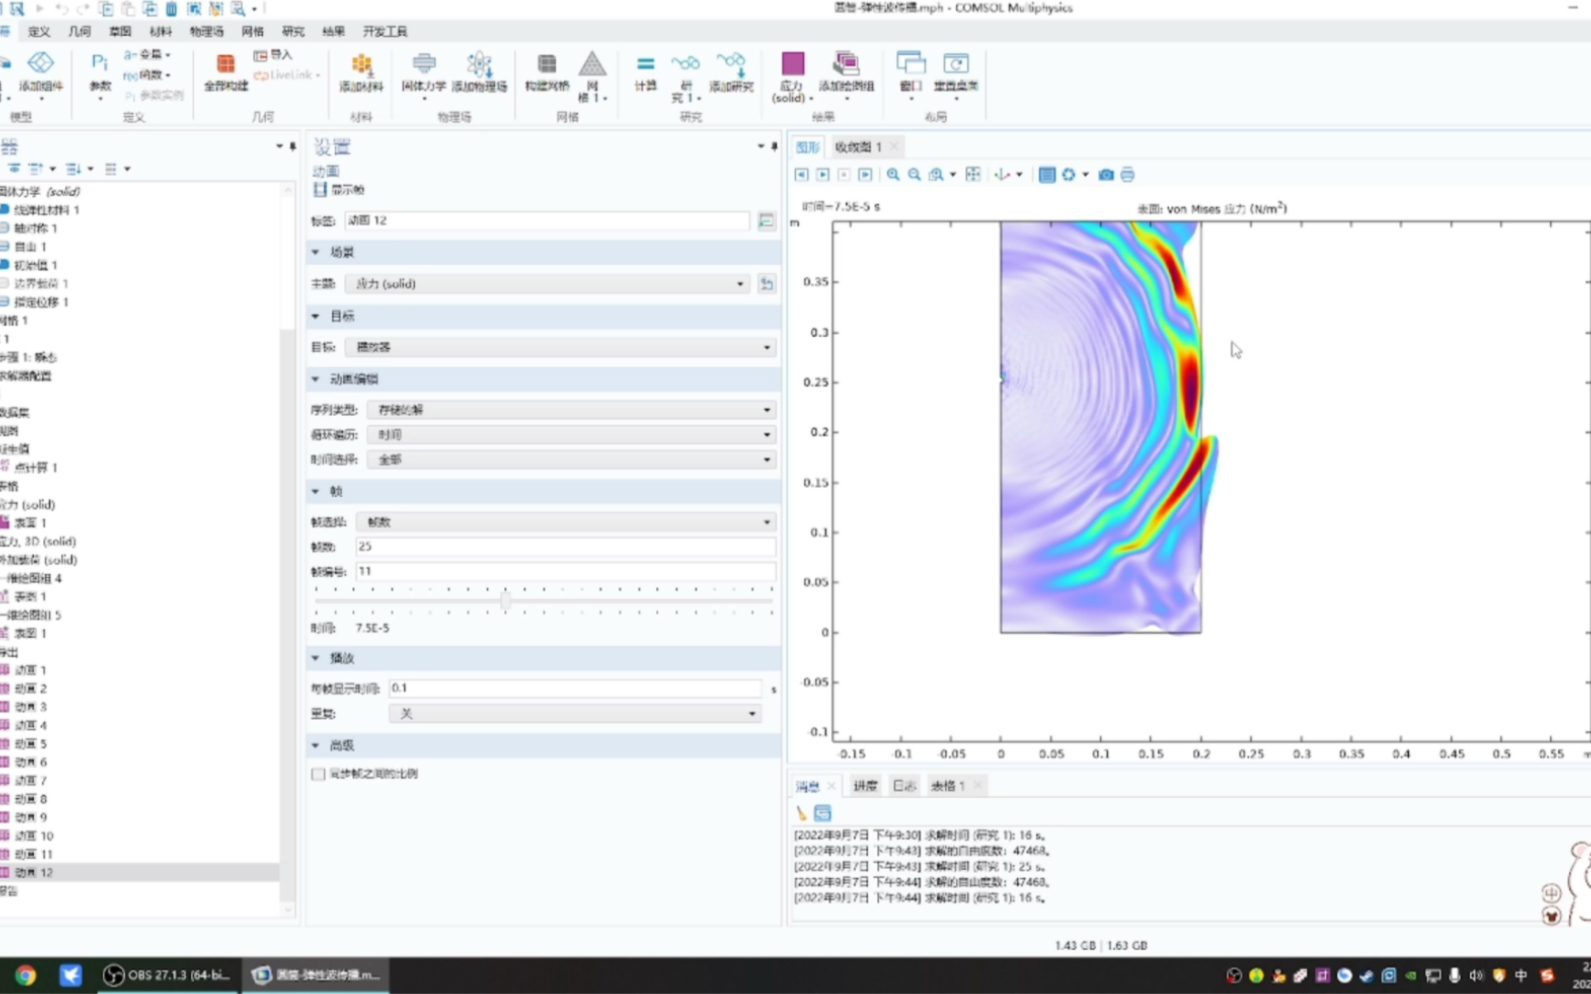Viewport: 1591px width, 994px height.
Task: Open the 目标 播放器 dropdown
Action: (x=560, y=347)
